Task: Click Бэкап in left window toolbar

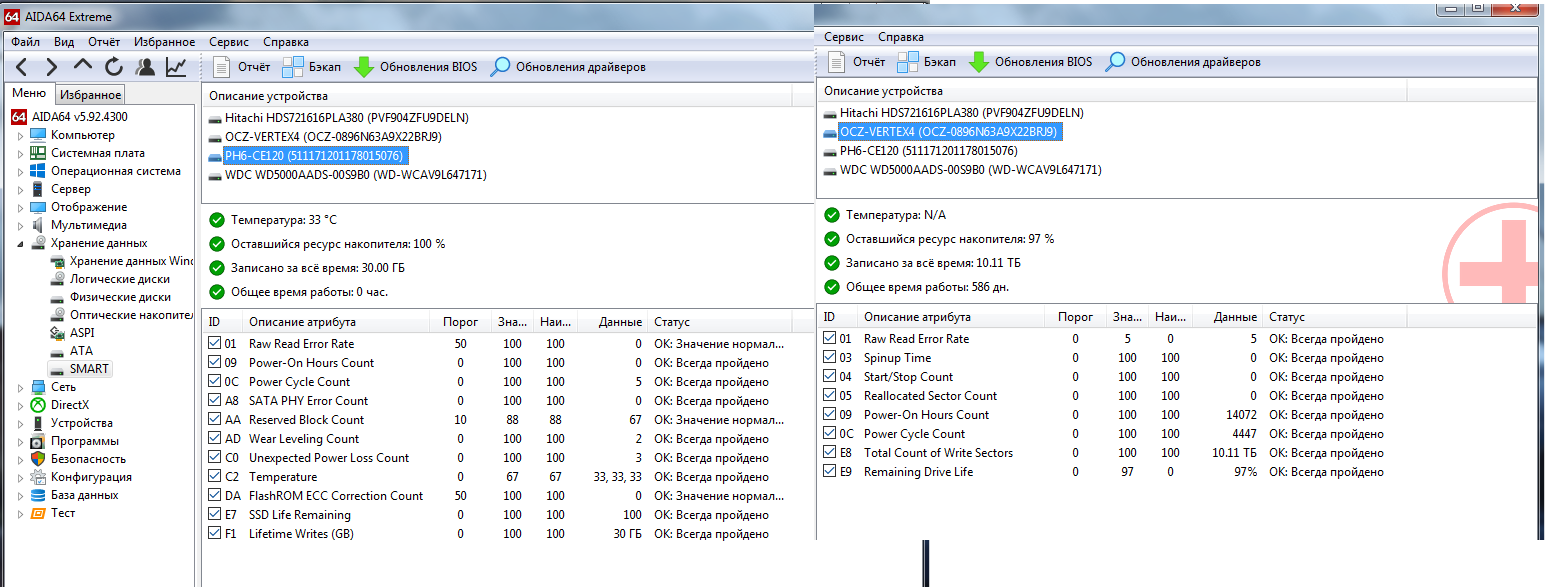Action: pyautogui.click(x=311, y=67)
